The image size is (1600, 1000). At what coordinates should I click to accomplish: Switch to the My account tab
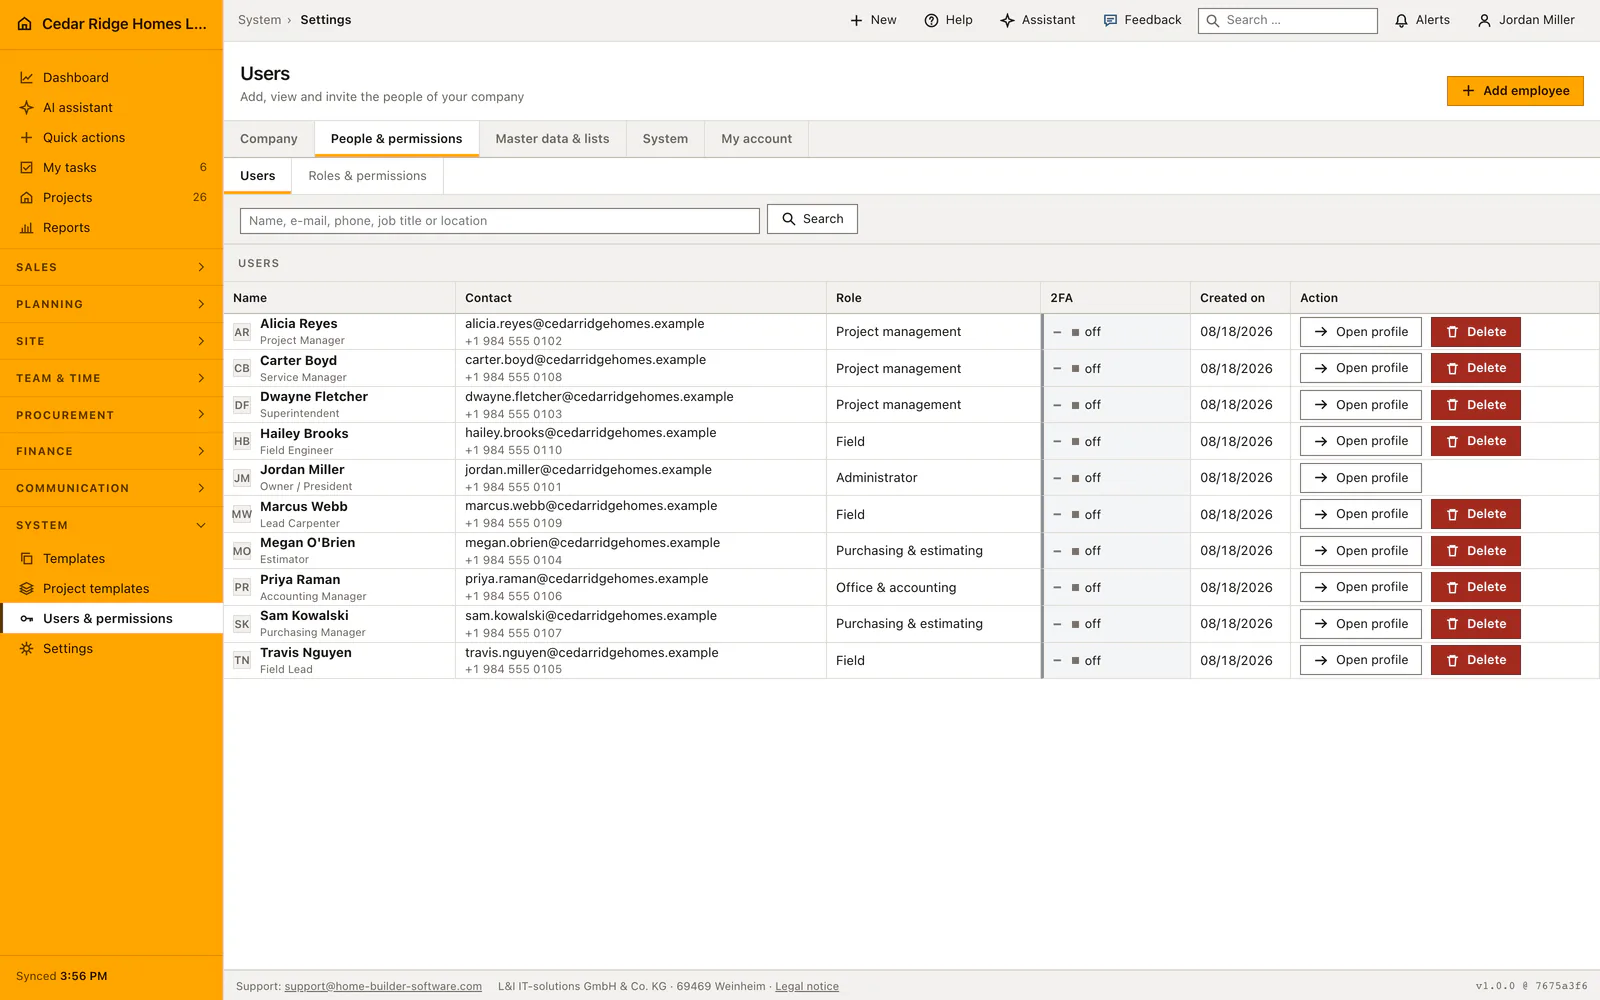(x=756, y=139)
